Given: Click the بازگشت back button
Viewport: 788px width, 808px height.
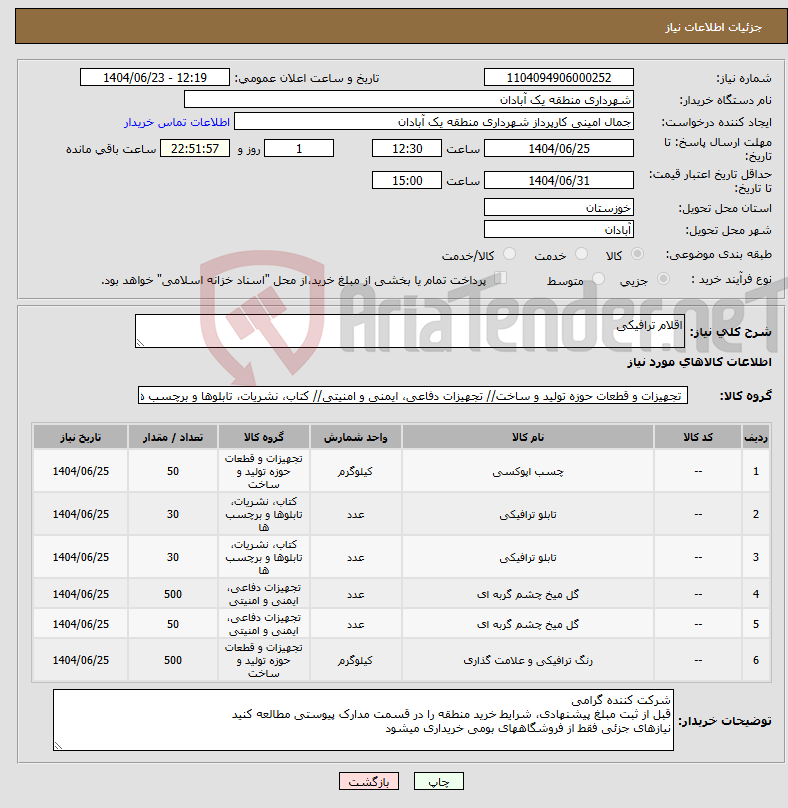Looking at the screenshot, I should 368,781.
